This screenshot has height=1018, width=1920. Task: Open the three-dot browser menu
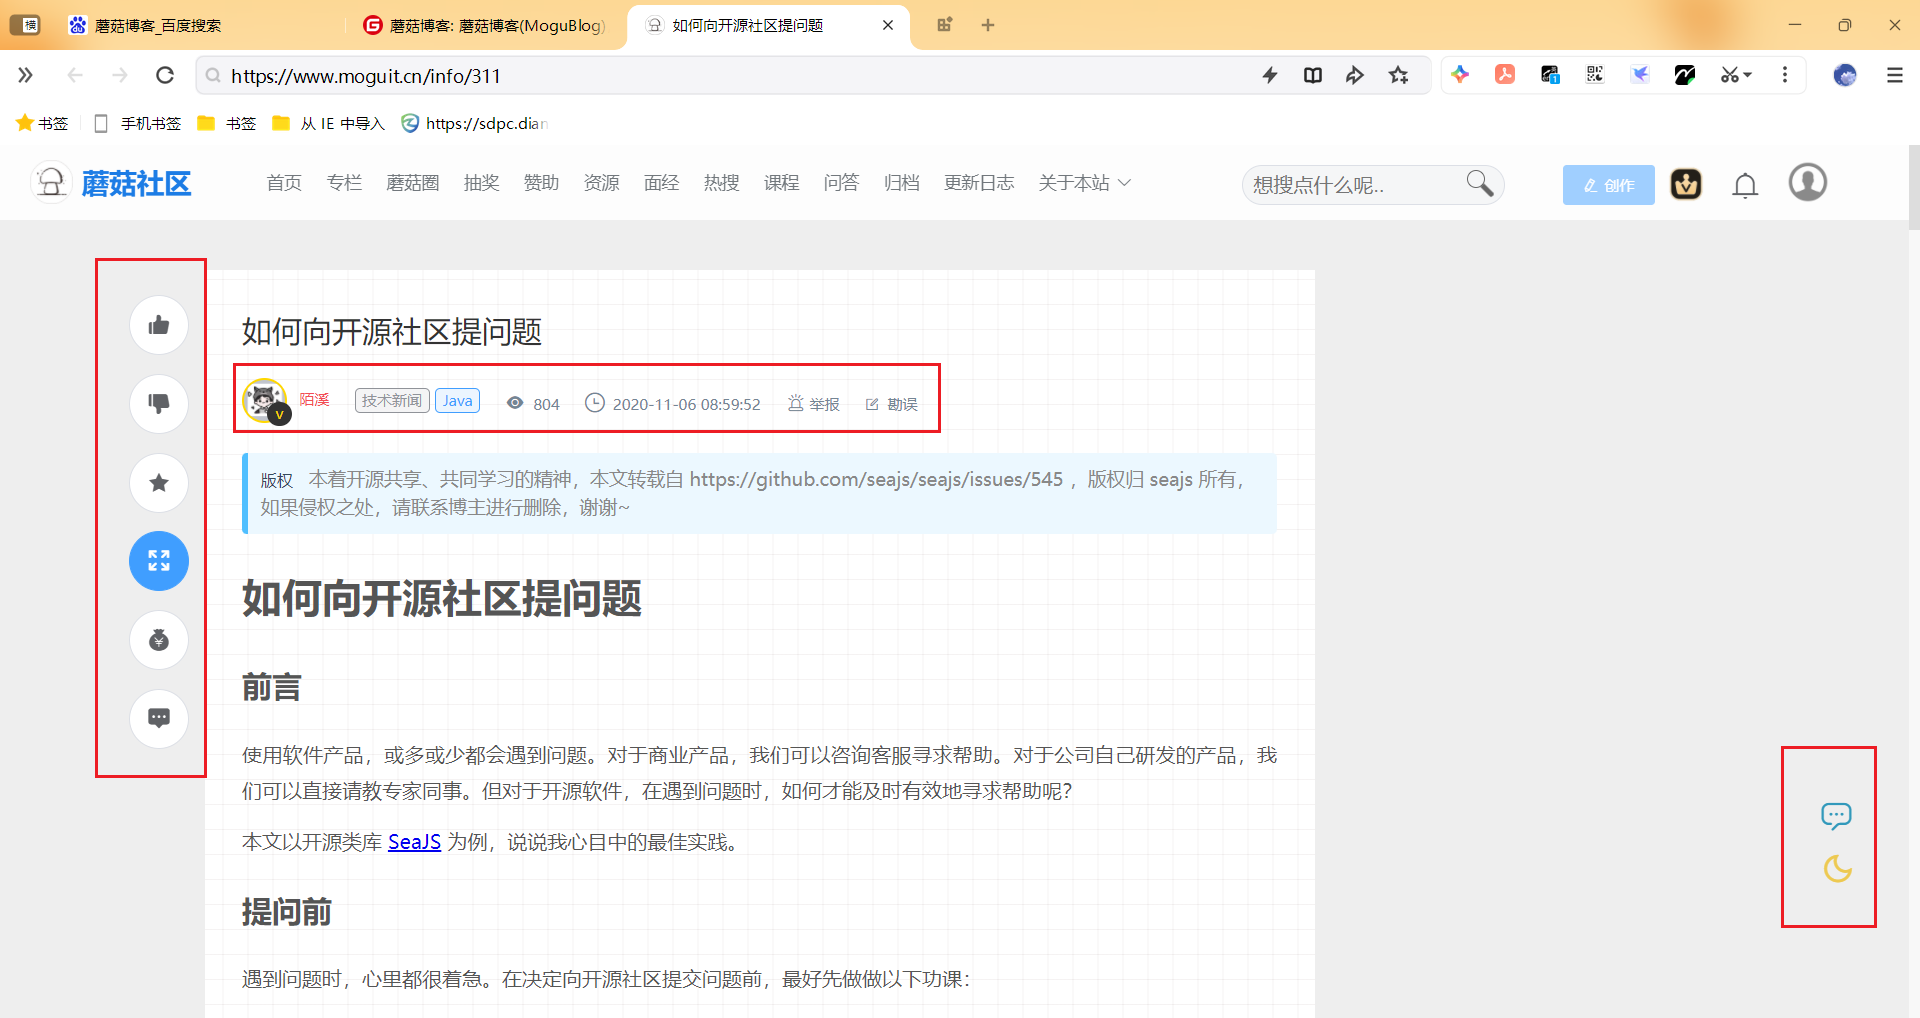pyautogui.click(x=1785, y=75)
